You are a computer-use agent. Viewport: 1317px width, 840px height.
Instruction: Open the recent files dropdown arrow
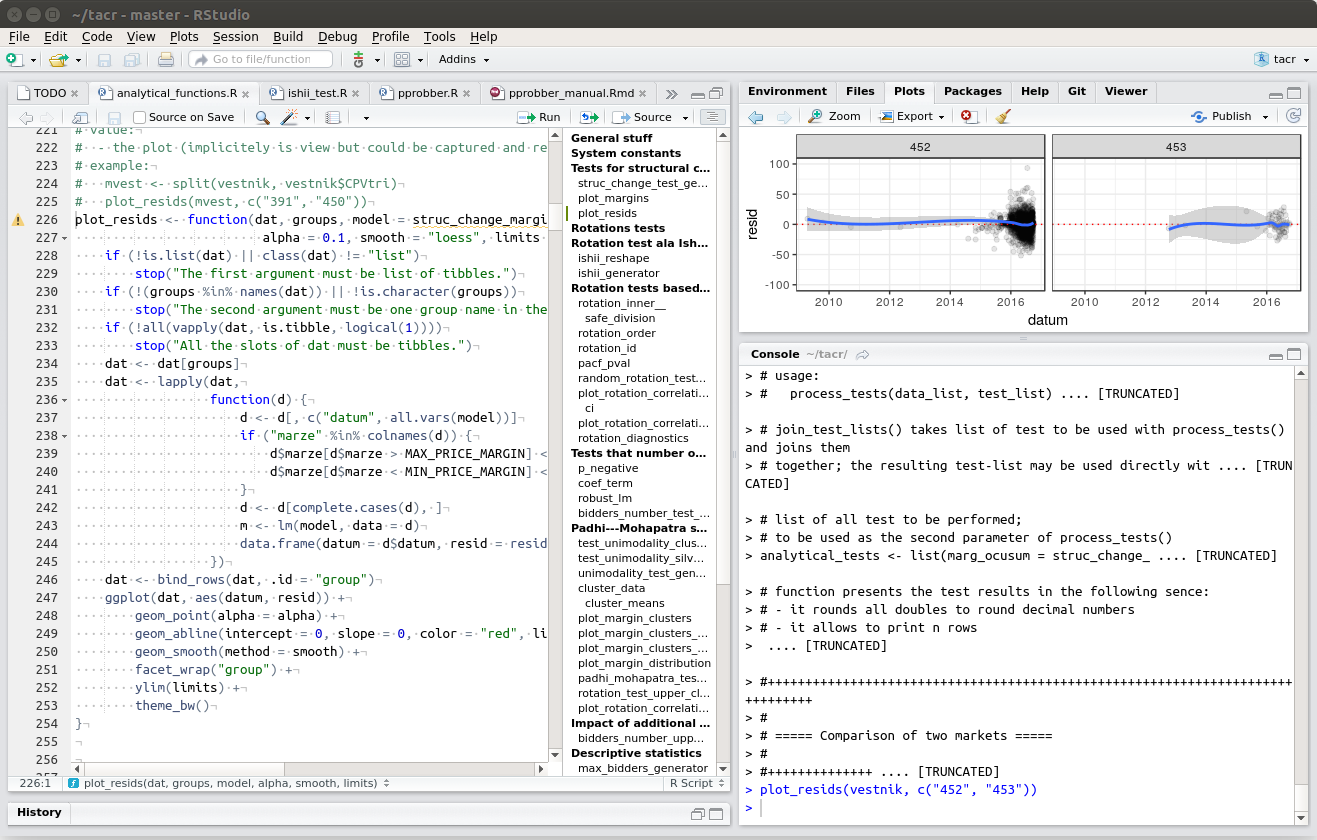pyautogui.click(x=78, y=60)
